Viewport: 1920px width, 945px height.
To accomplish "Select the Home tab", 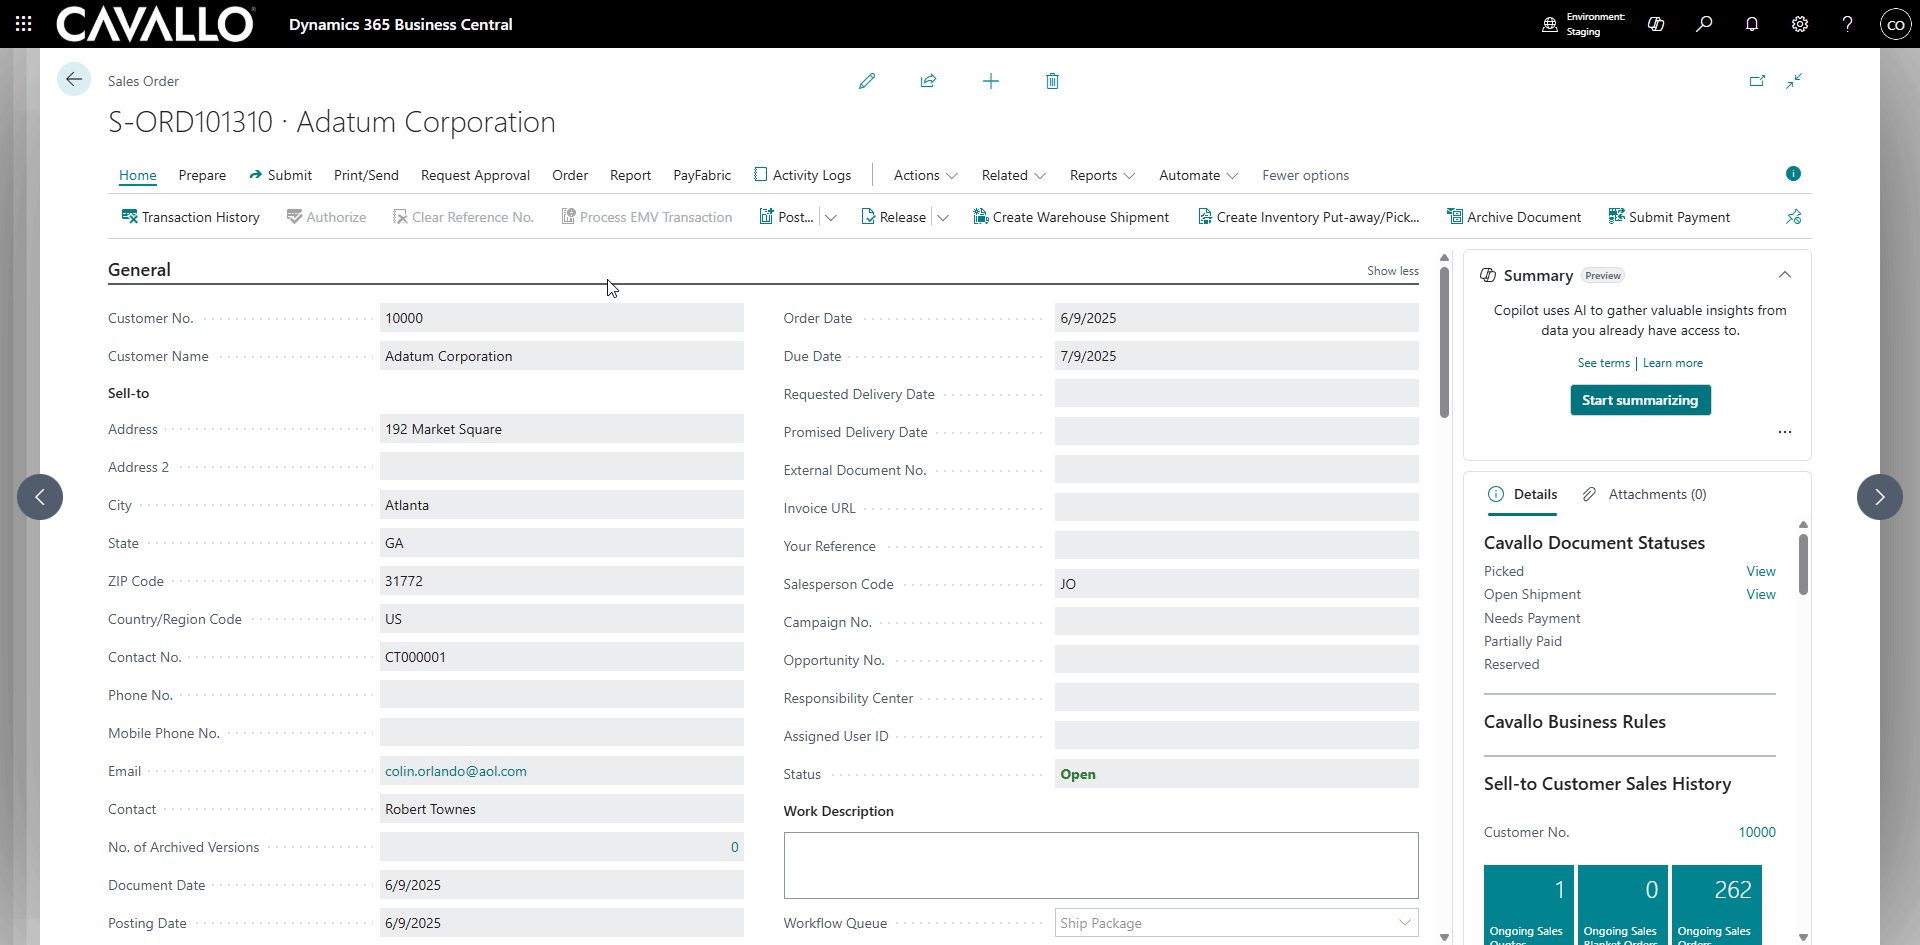I will point(138,175).
